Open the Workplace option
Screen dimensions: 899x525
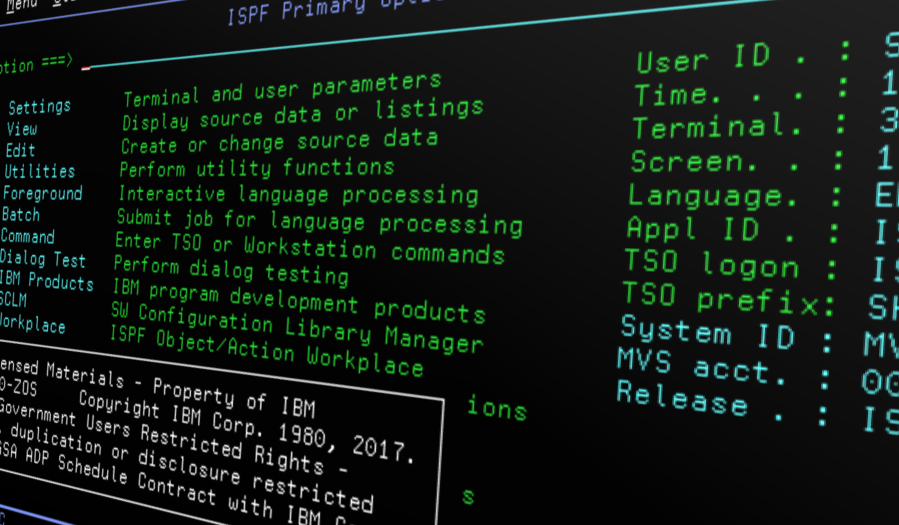coord(32,326)
